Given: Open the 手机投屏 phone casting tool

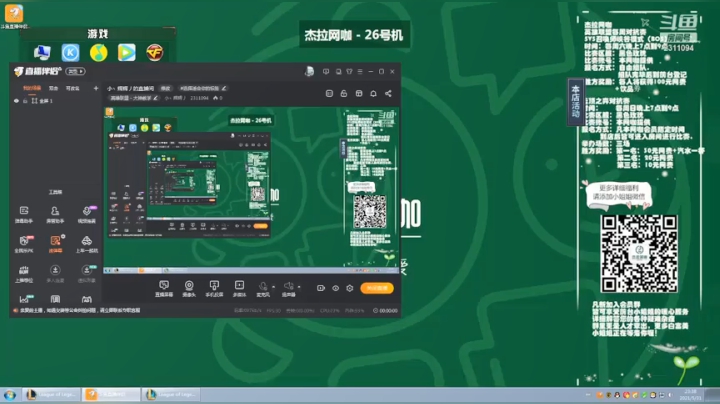Looking at the screenshot, I should coord(214,289).
